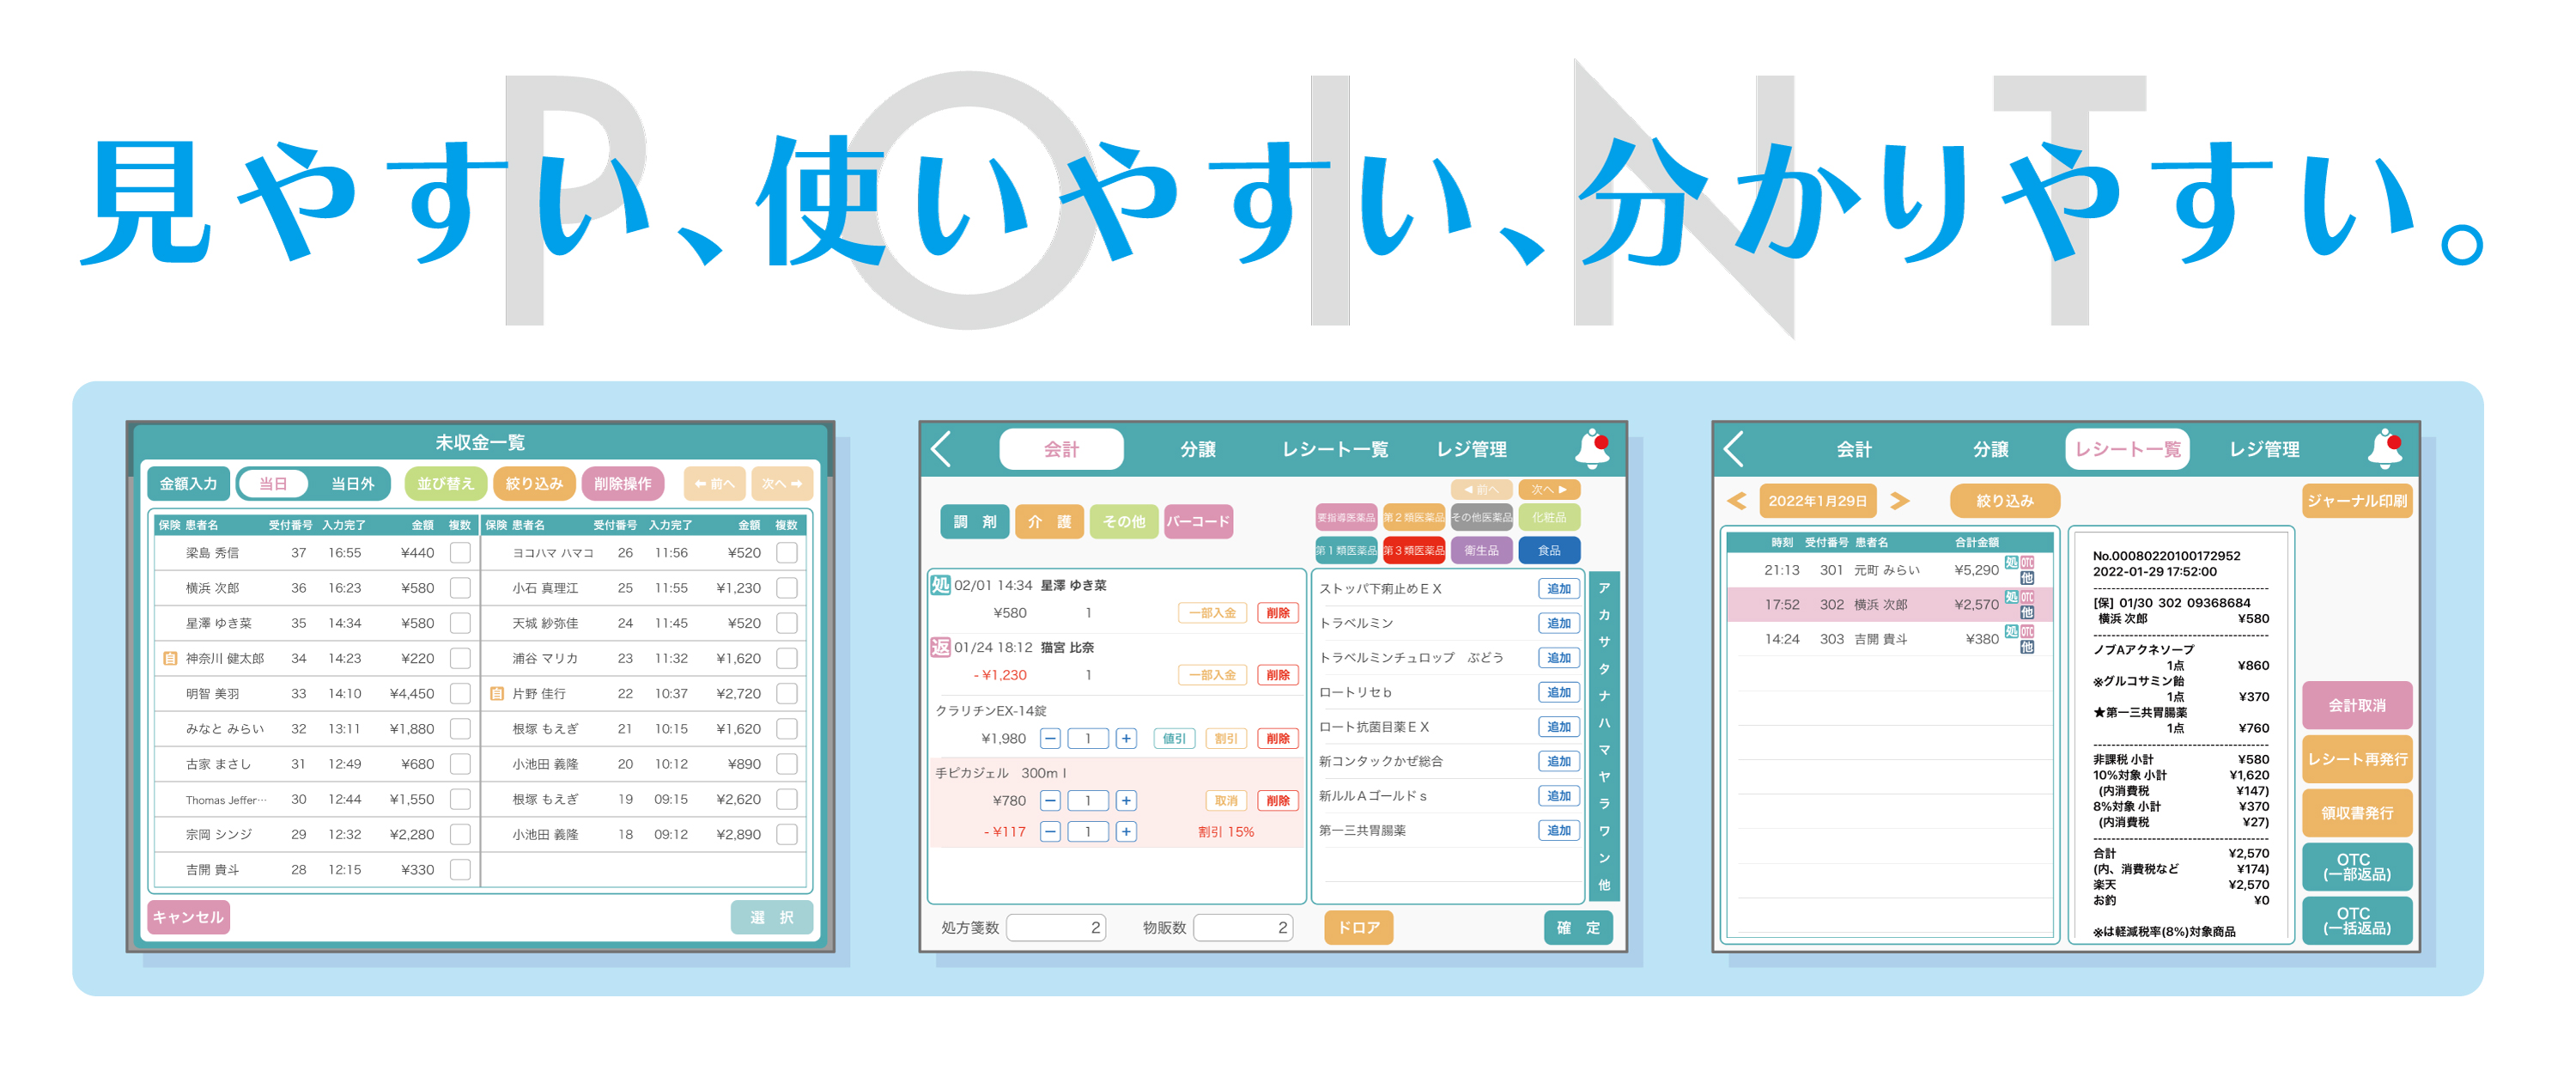Screen dimensions: 2576x1065
Task: Click the note icon beside 神奈川 健太郎
Action: pos(170,658)
